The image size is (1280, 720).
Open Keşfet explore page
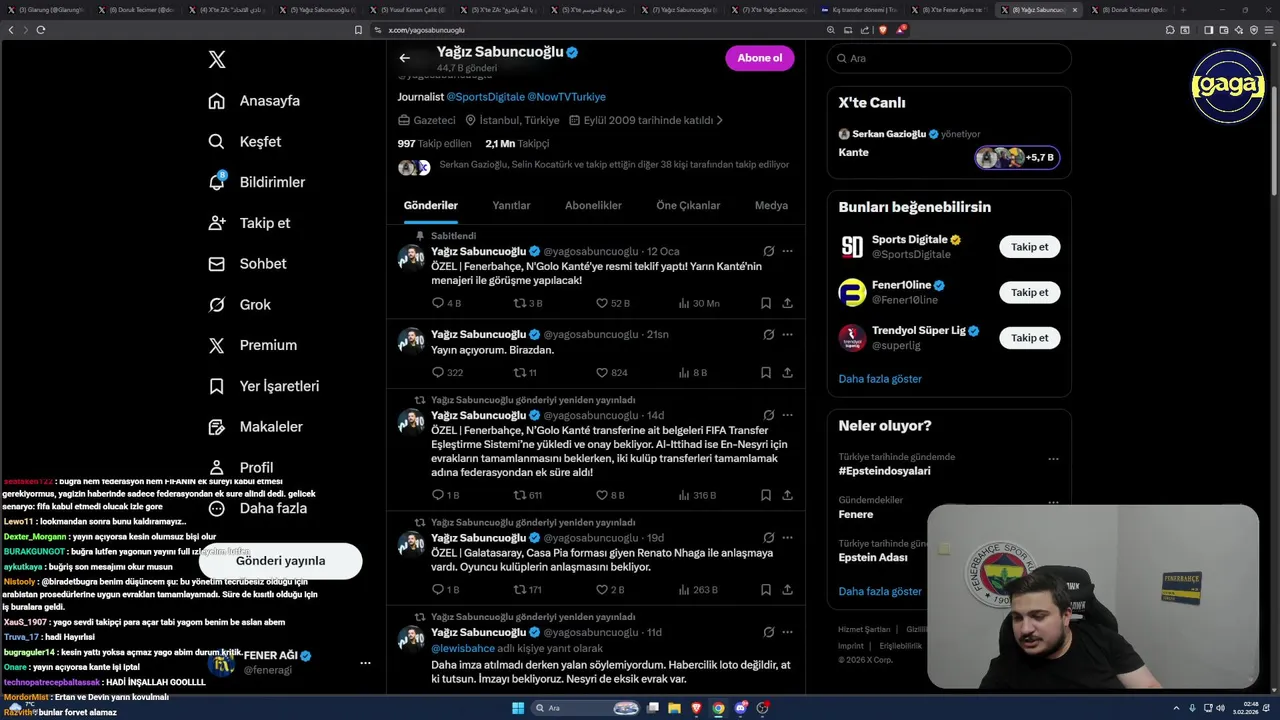click(x=245, y=142)
